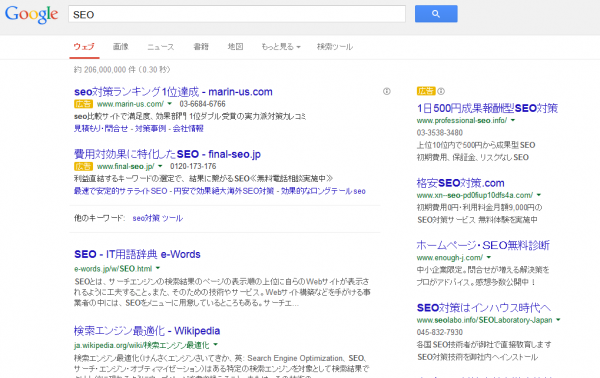Screen dimensions: 600x378
Task: Click the e-words.jp/w/SEO.html green URL
Action: click(x=113, y=269)
